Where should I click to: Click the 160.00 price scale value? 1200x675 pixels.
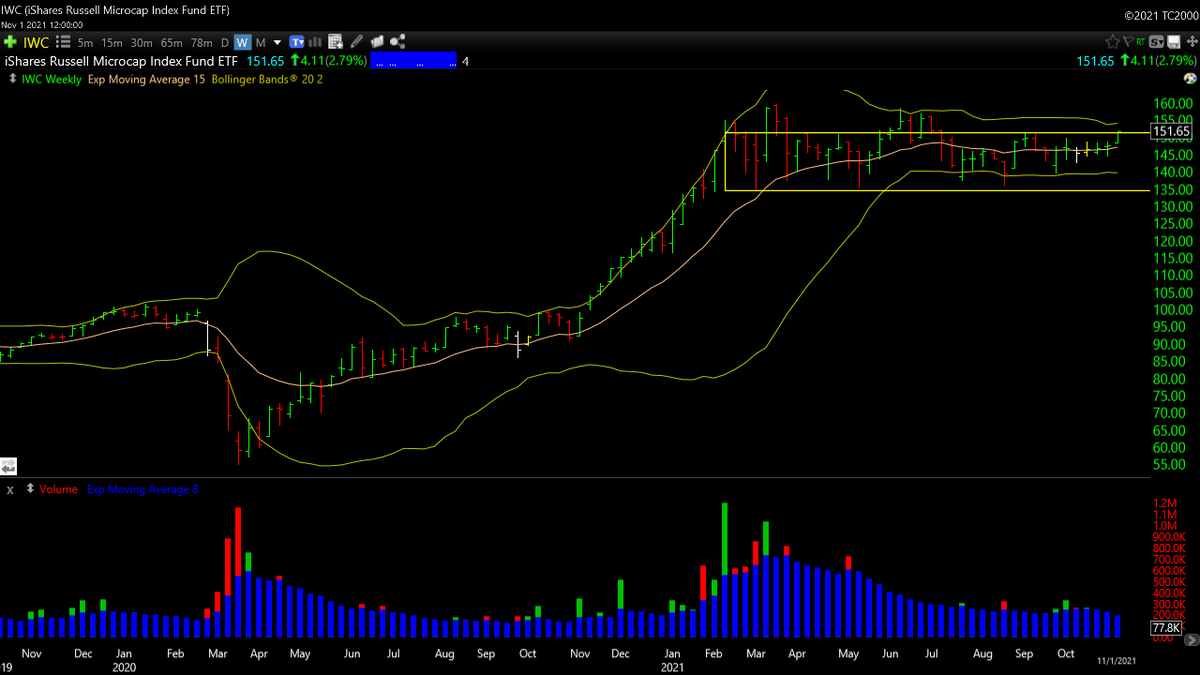coord(1171,104)
